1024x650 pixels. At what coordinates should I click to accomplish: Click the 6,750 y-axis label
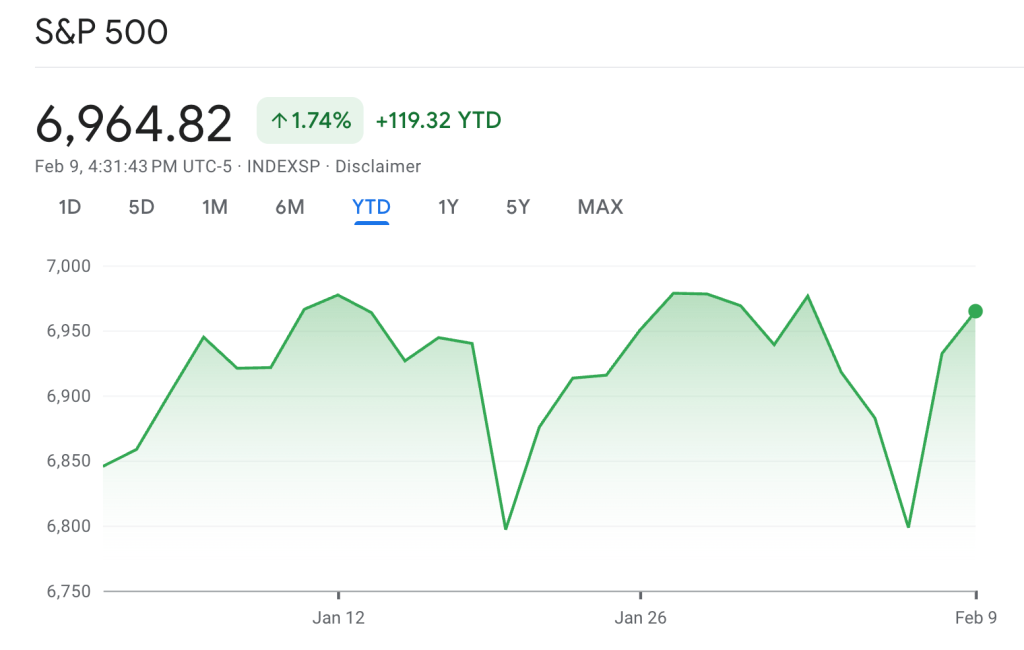point(69,591)
